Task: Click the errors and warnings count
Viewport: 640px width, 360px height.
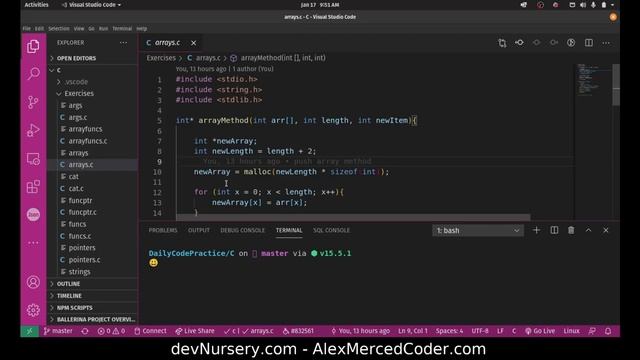Action: coord(111,331)
